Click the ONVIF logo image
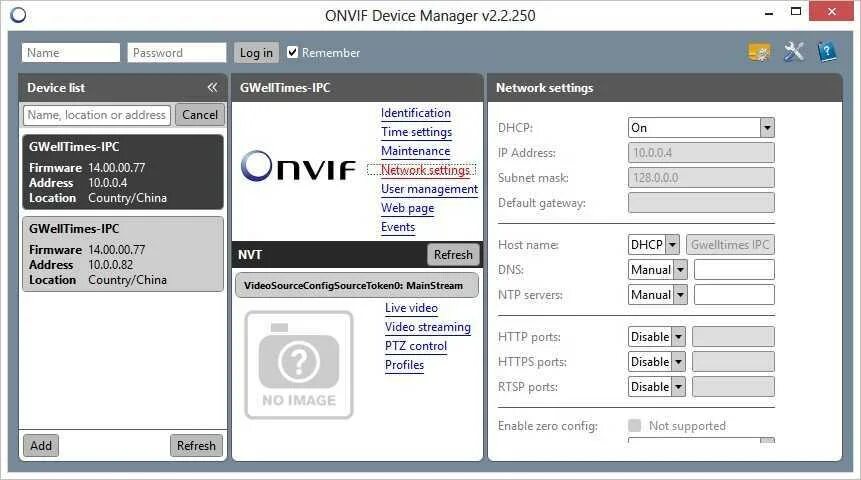Screen dimensions: 861x480 (298, 166)
